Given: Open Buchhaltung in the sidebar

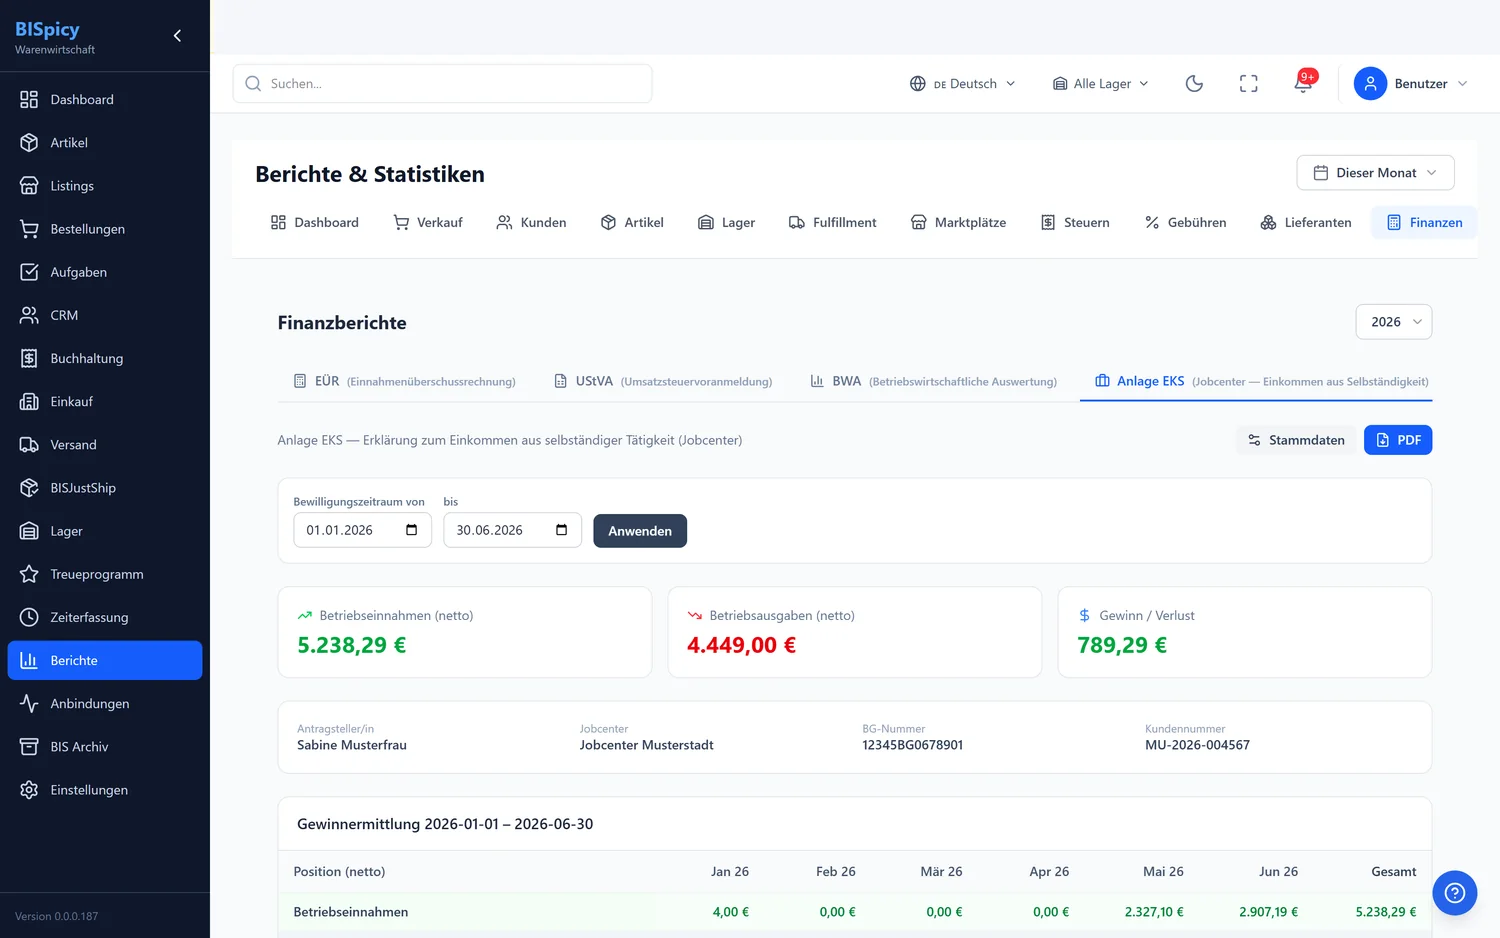Looking at the screenshot, I should (105, 358).
